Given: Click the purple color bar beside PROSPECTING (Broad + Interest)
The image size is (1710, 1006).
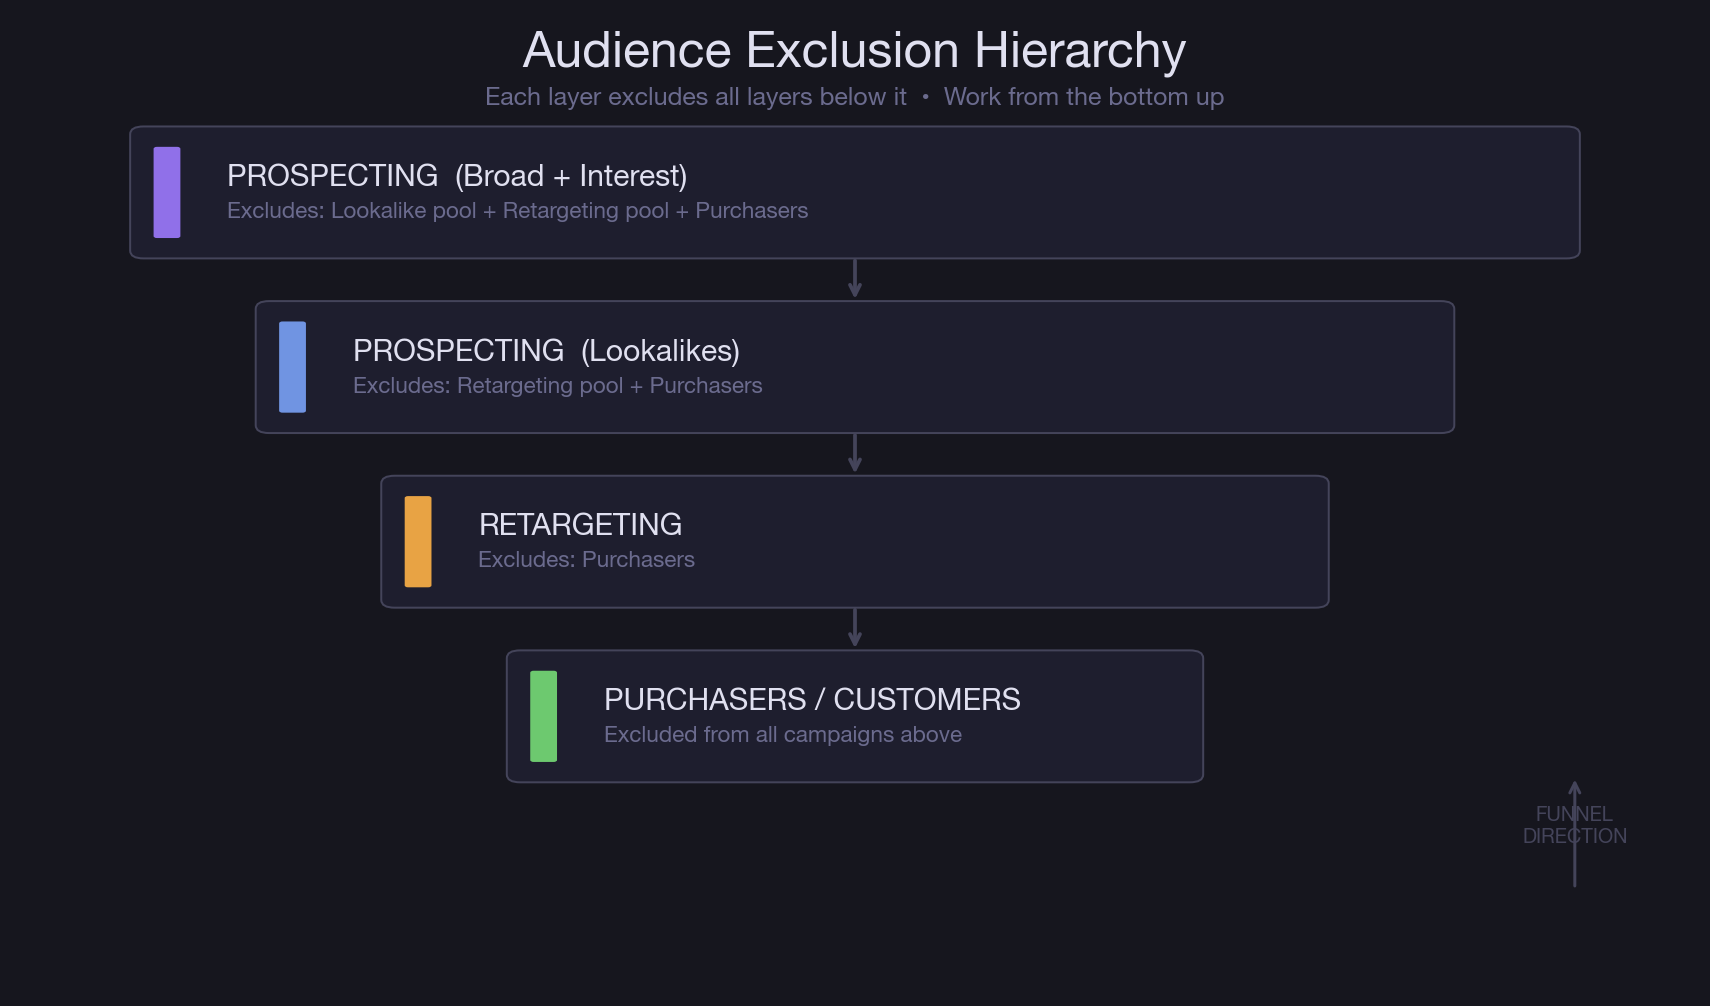Looking at the screenshot, I should point(166,192).
